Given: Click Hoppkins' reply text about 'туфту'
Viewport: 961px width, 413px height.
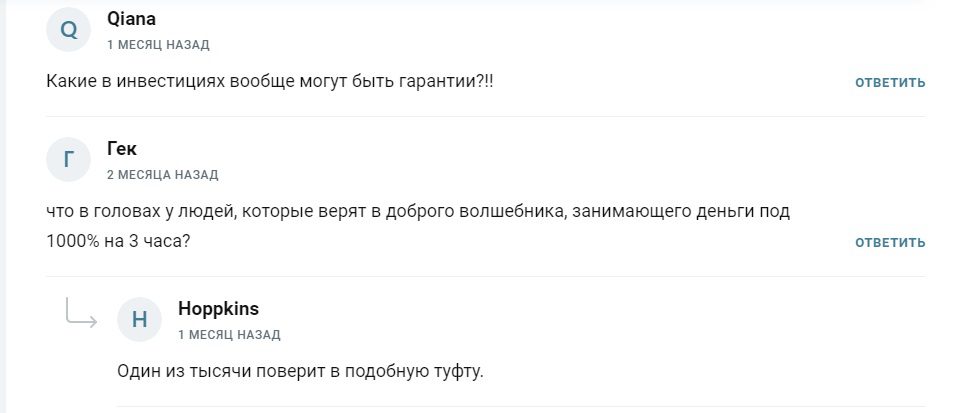Looking at the screenshot, I should (x=300, y=372).
